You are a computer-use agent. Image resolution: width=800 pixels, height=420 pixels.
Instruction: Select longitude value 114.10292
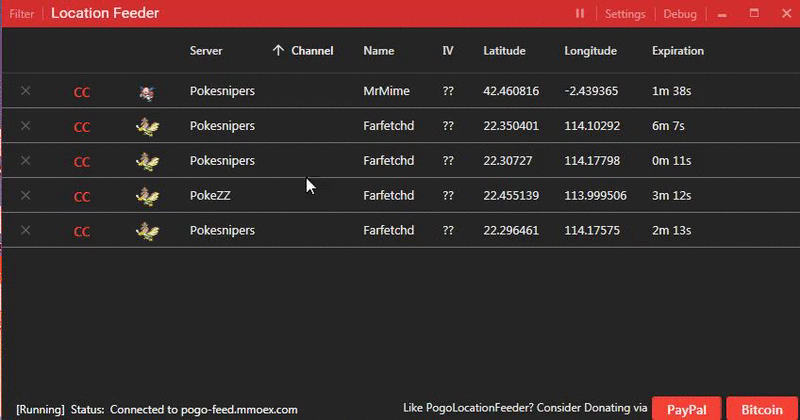(x=592, y=126)
